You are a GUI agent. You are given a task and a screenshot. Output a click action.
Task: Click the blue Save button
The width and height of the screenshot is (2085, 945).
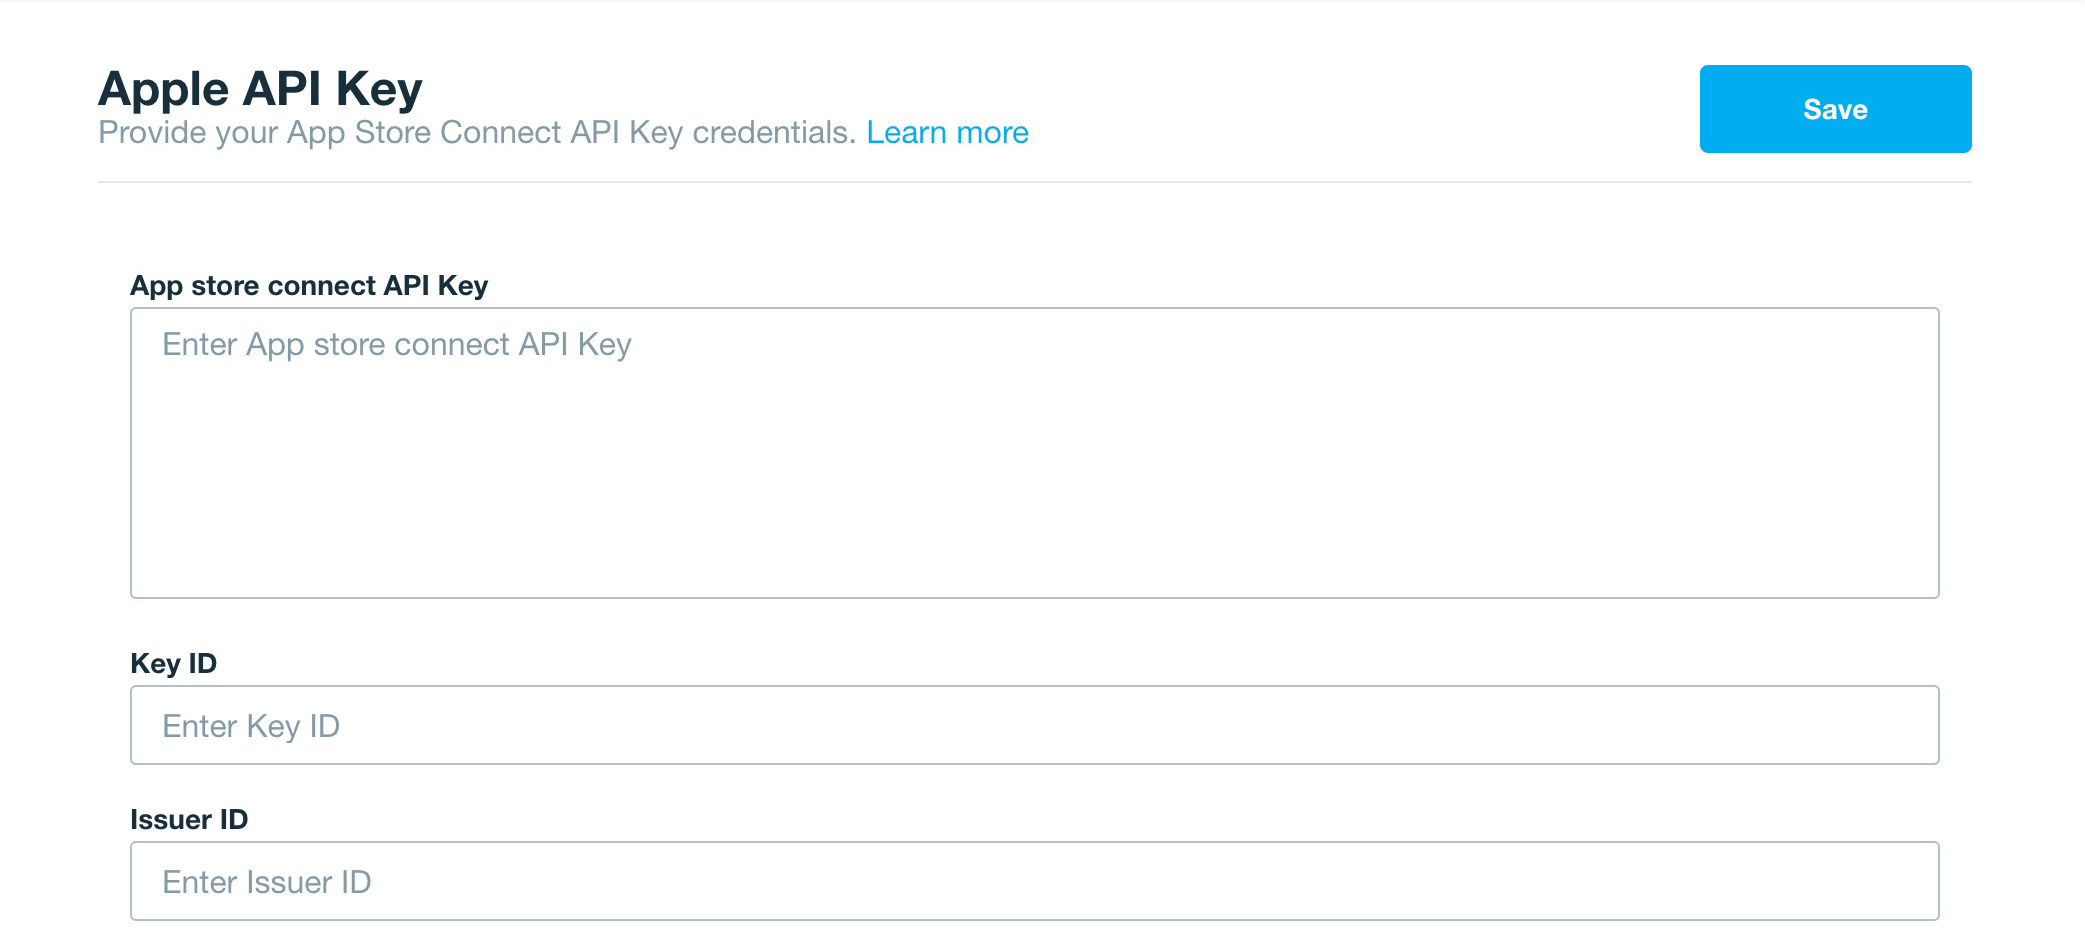[1835, 109]
